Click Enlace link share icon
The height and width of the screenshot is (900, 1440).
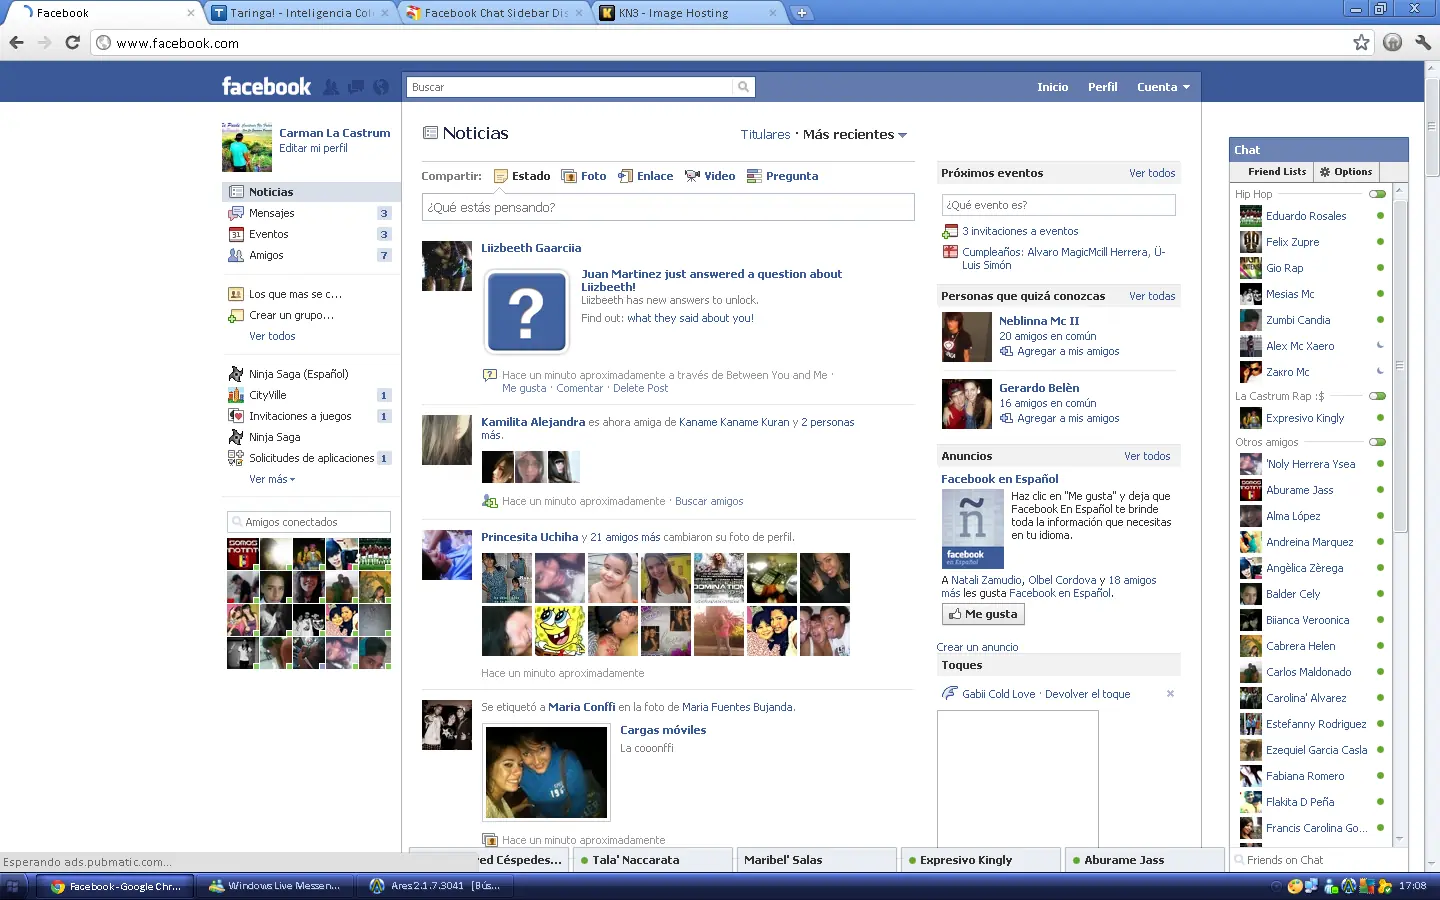point(626,176)
